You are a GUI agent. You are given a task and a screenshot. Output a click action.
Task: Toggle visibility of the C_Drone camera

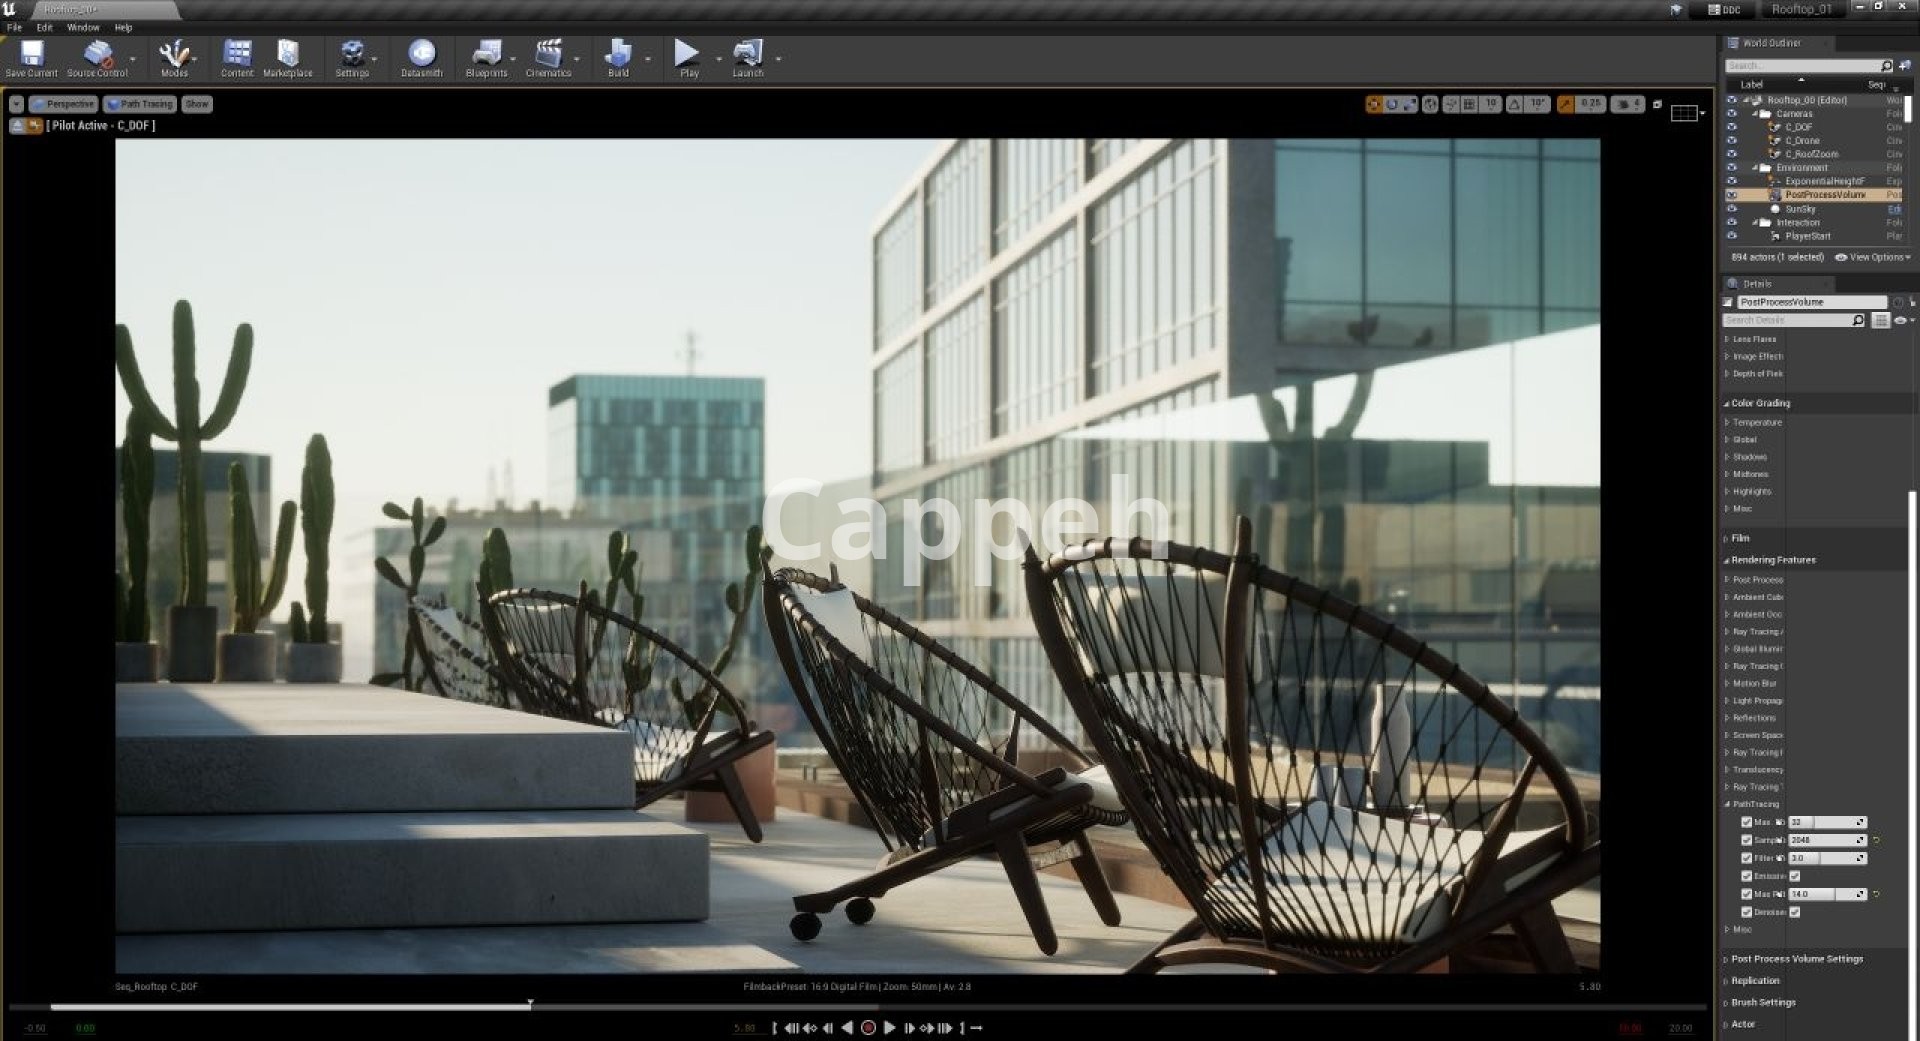1732,141
